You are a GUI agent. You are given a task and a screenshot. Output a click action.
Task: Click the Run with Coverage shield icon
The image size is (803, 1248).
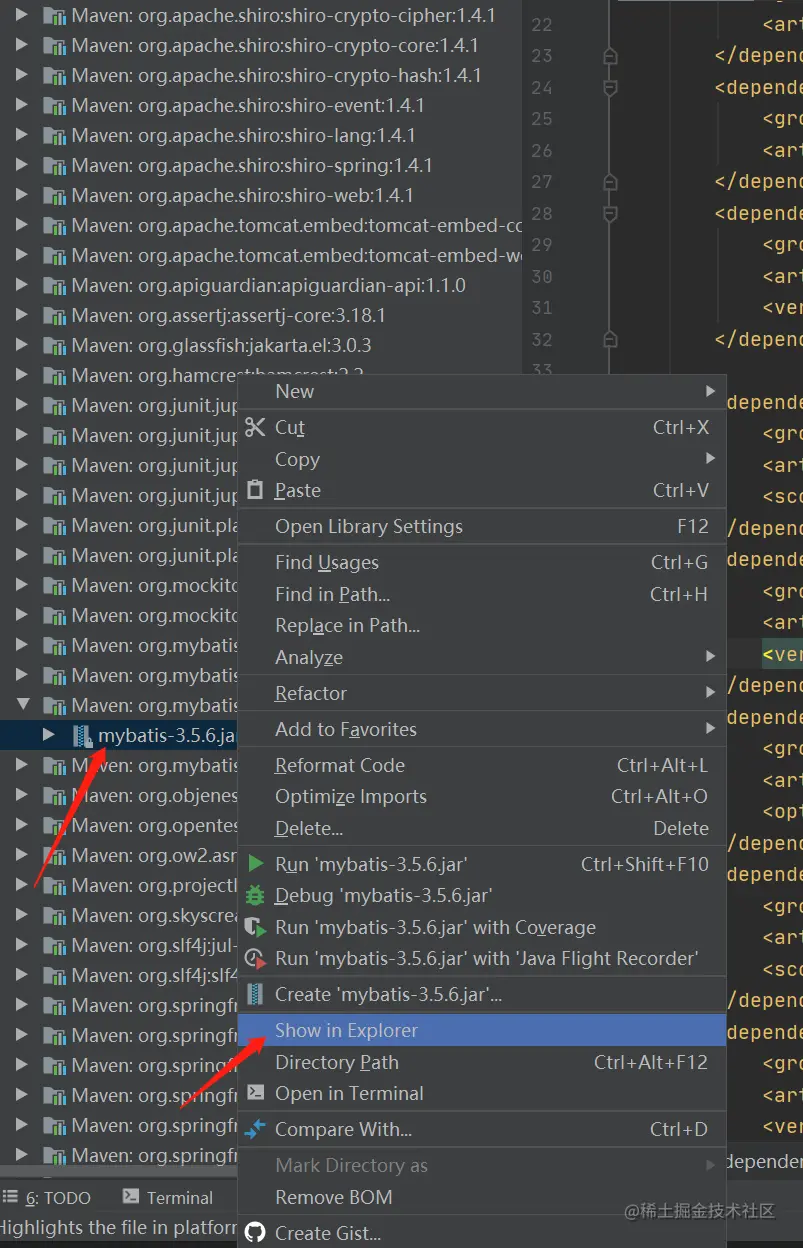256,927
